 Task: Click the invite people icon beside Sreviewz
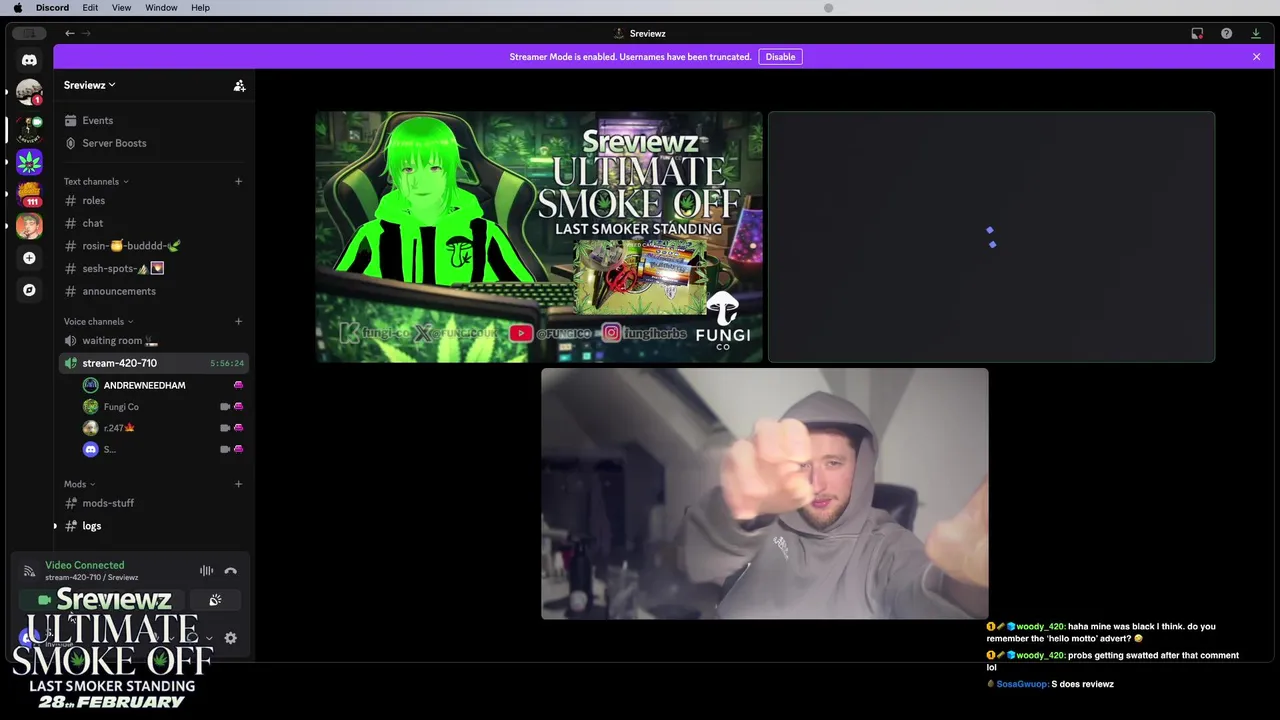tap(239, 86)
